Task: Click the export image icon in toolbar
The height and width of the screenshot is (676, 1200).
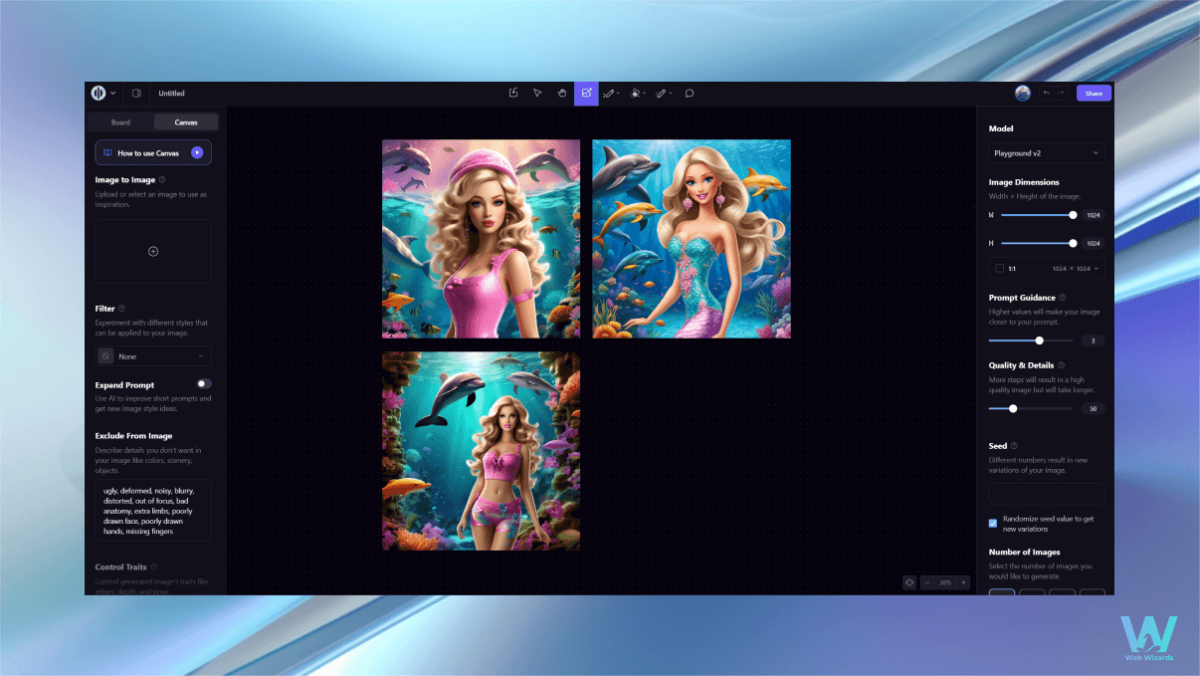Action: tap(513, 93)
